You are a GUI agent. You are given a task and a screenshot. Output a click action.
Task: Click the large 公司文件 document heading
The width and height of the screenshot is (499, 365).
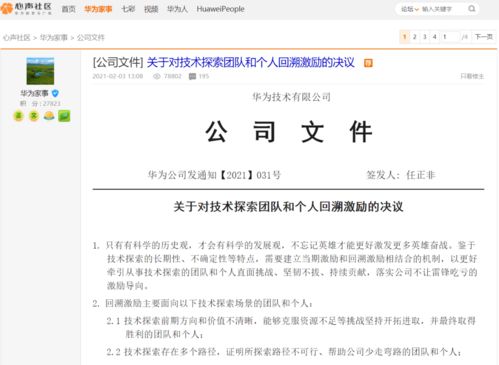pyautogui.click(x=289, y=132)
